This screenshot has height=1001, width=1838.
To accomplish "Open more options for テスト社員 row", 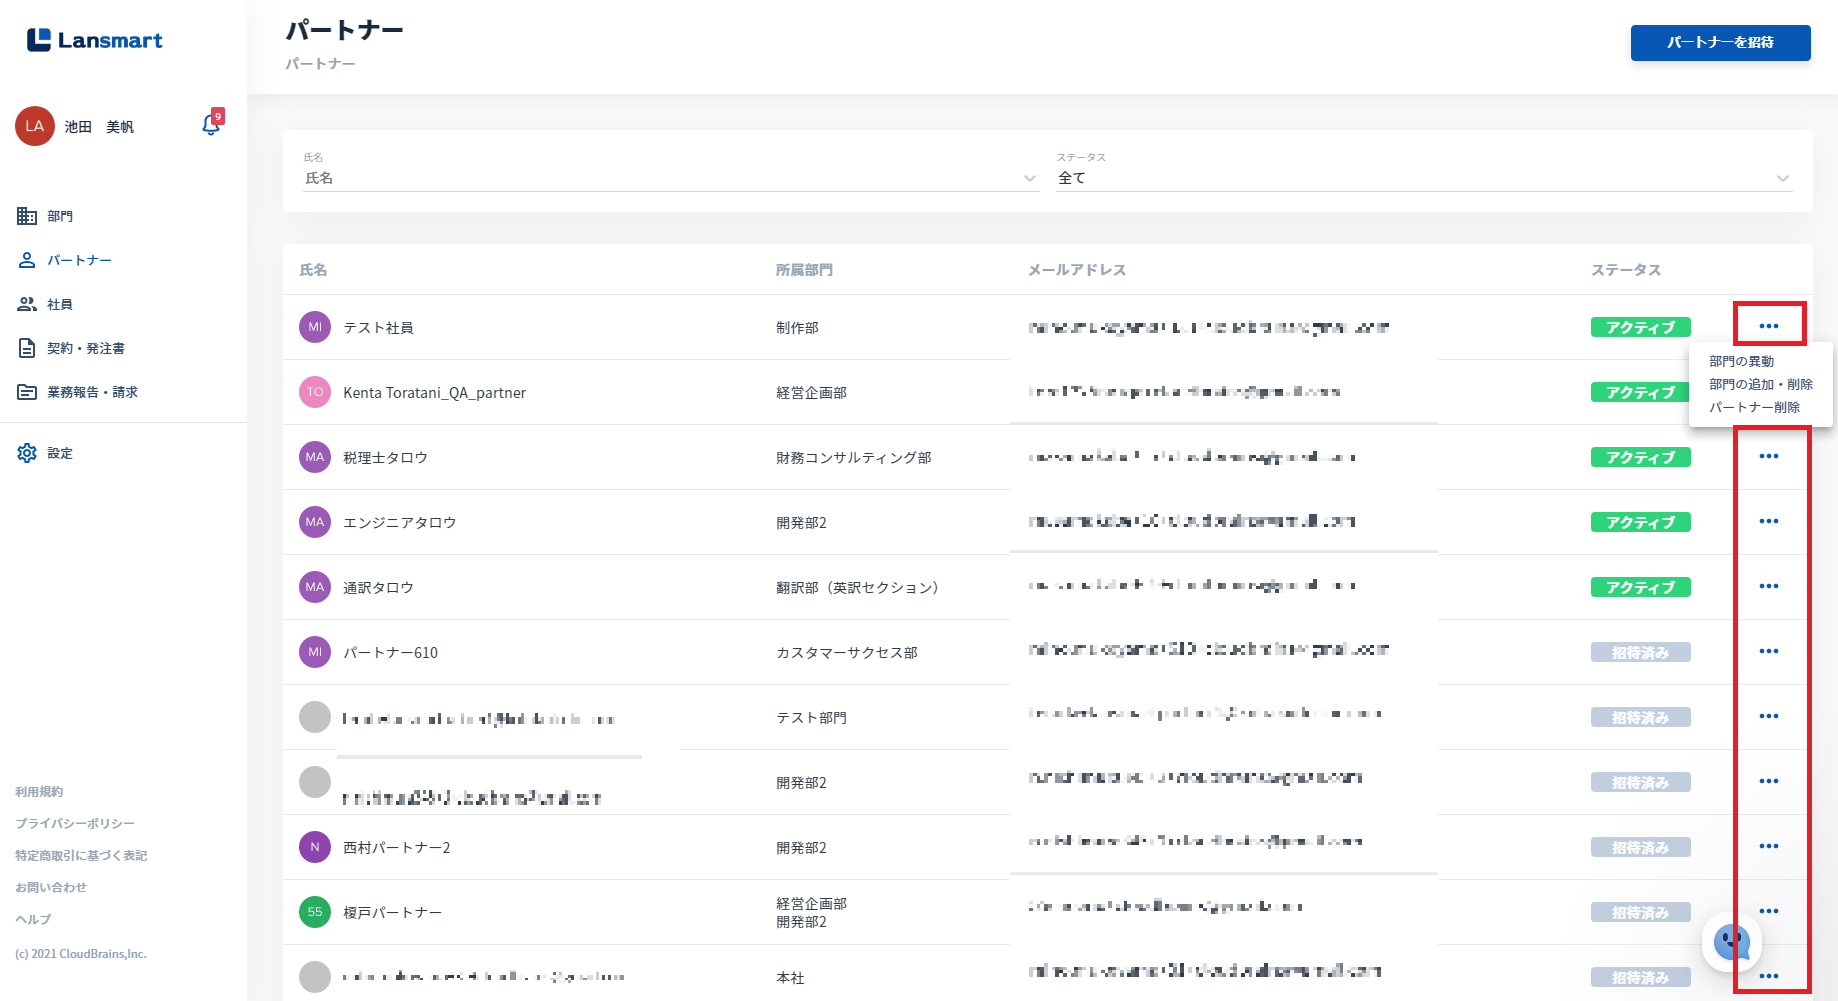I will click(1769, 326).
